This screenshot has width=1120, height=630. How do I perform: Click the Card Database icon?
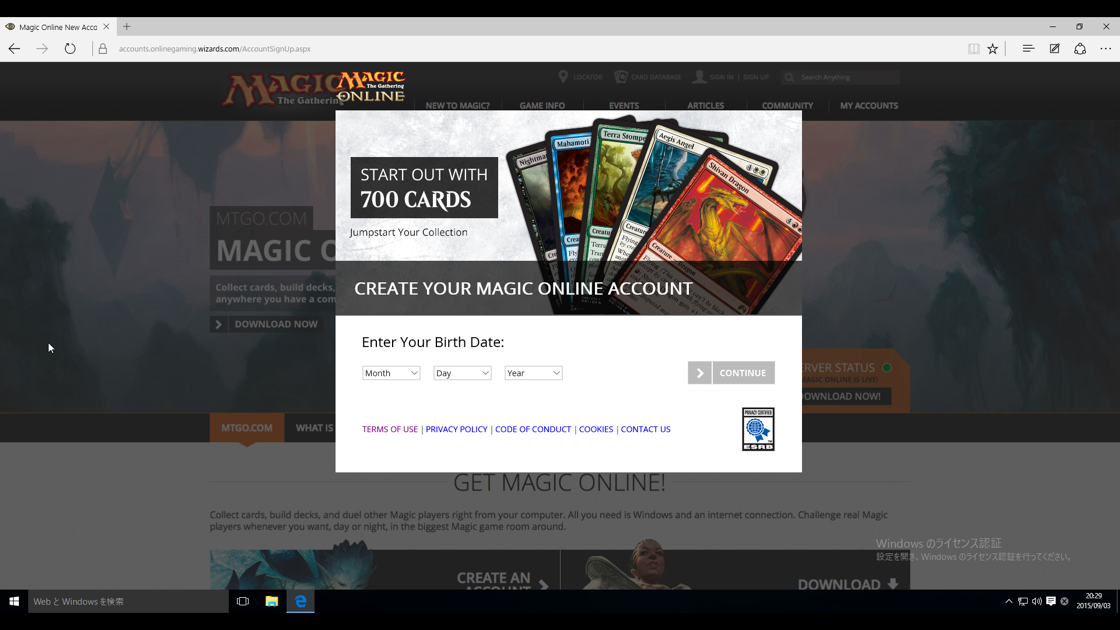620,76
